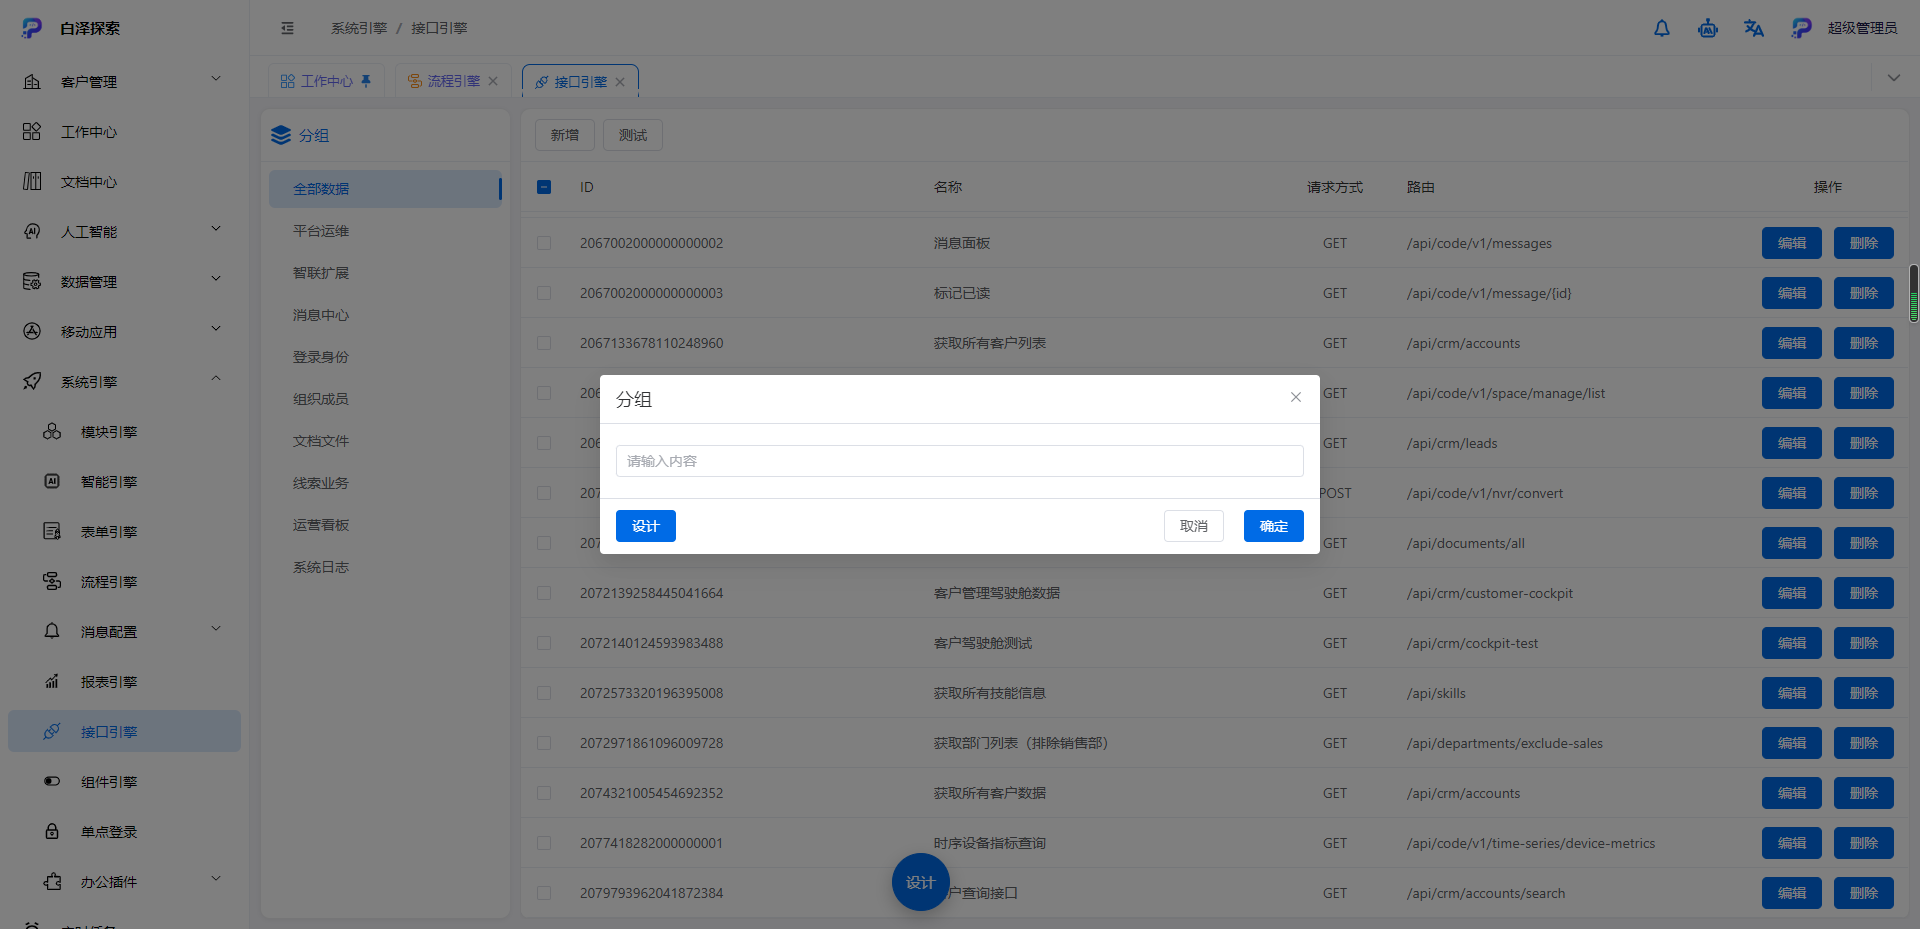Viewport: 1920px width, 929px height.
Task: Select the 消息中心 group
Action: [x=385, y=315]
